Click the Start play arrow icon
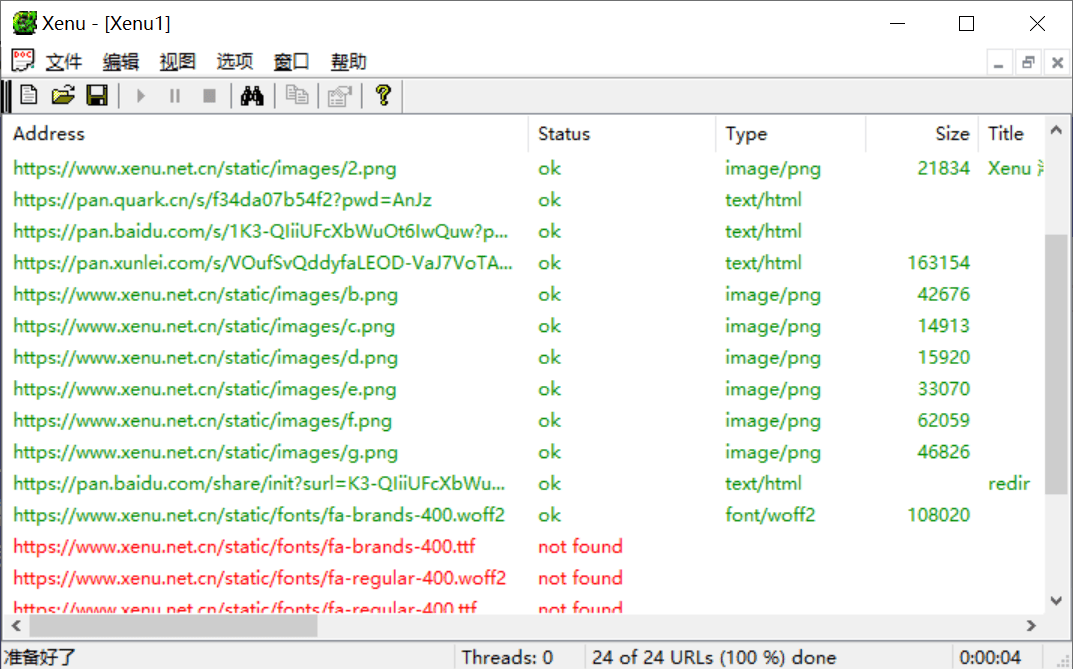This screenshot has height=669, width=1073. point(141,96)
